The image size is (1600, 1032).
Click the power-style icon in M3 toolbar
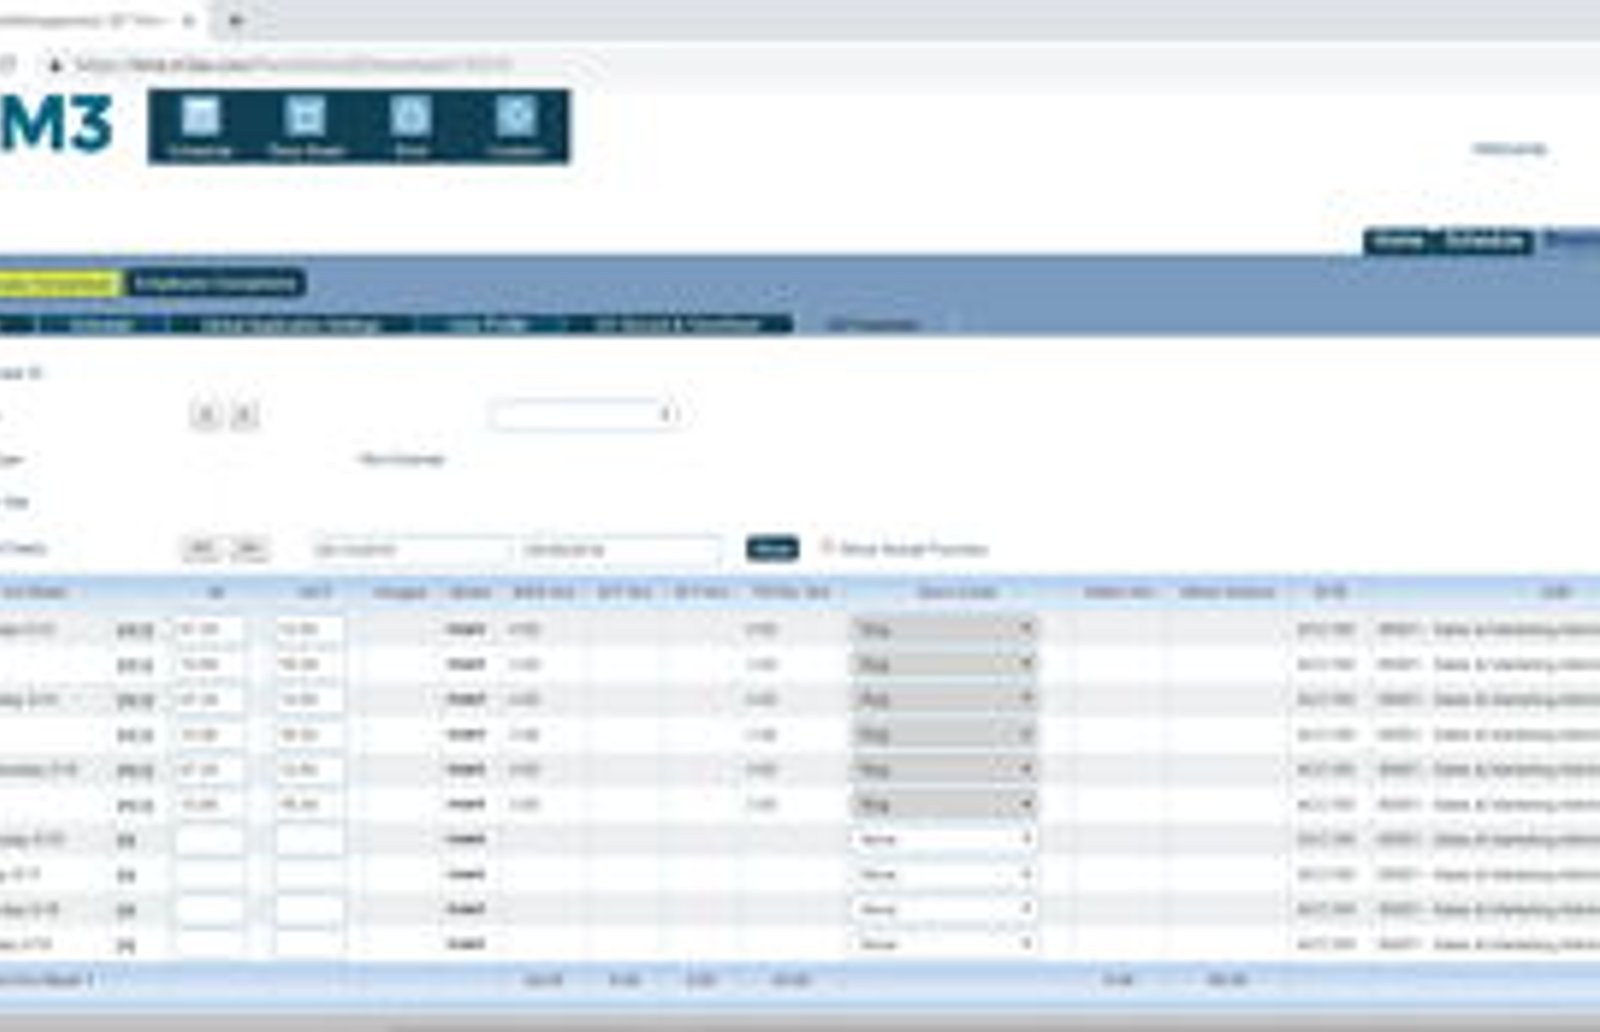410,127
